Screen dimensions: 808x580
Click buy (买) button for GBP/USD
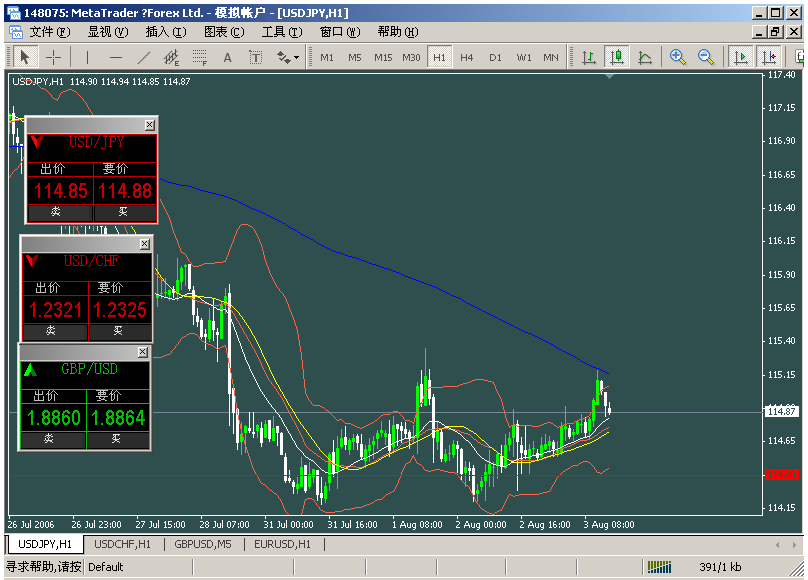click(x=116, y=438)
